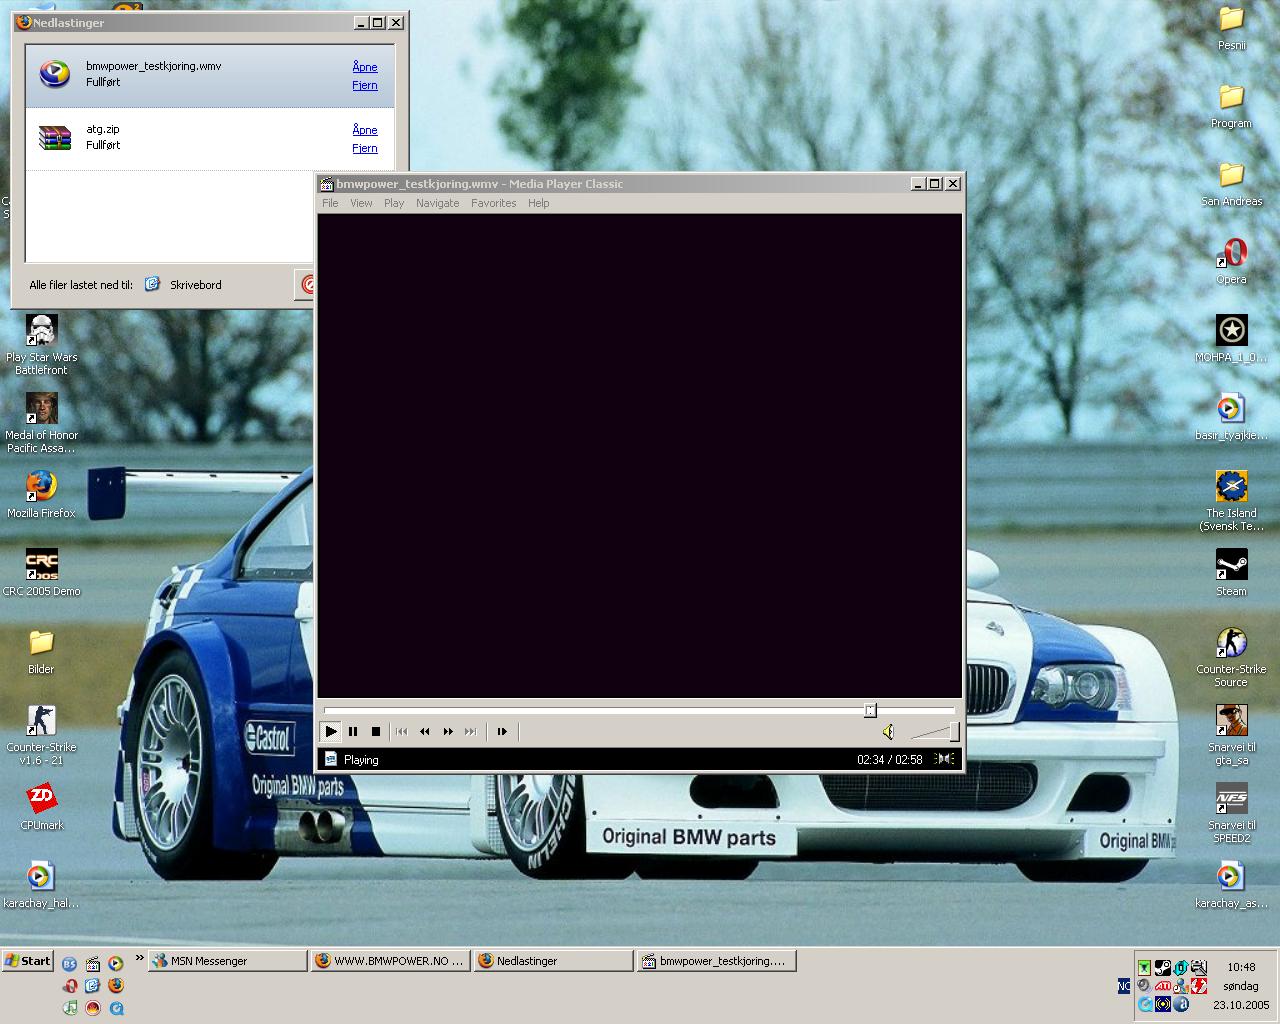Viewport: 1280px width, 1024px height.
Task: Click the volume slider handle
Action: pyautogui.click(x=954, y=732)
